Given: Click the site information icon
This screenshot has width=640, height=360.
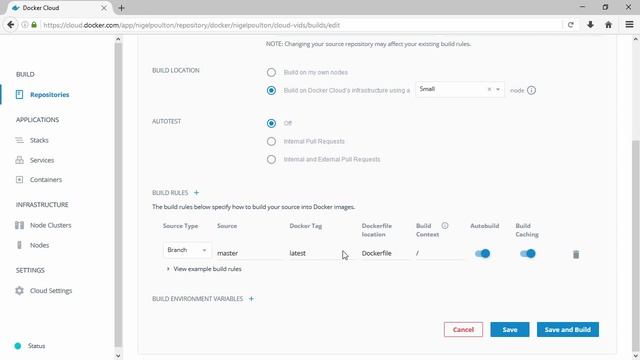Looking at the screenshot, I should [25, 25].
